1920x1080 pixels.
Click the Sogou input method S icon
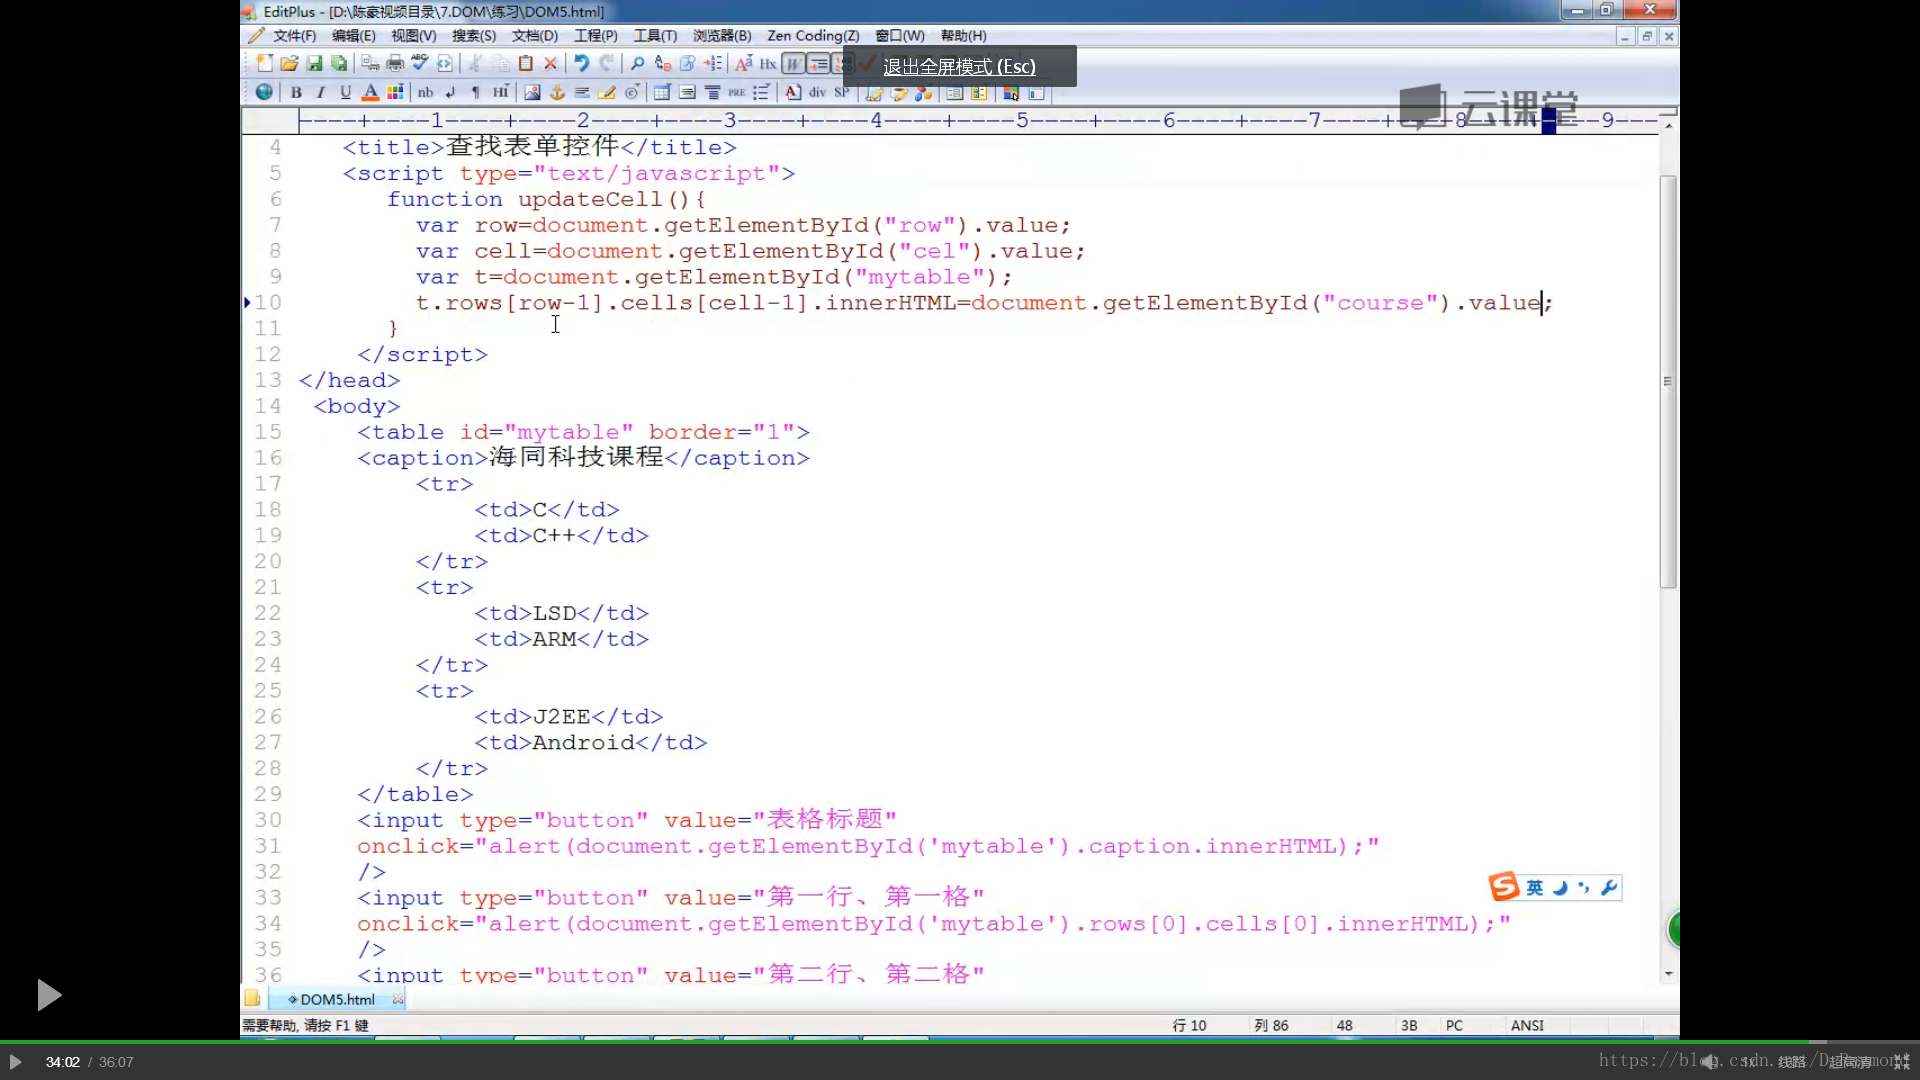click(1504, 886)
